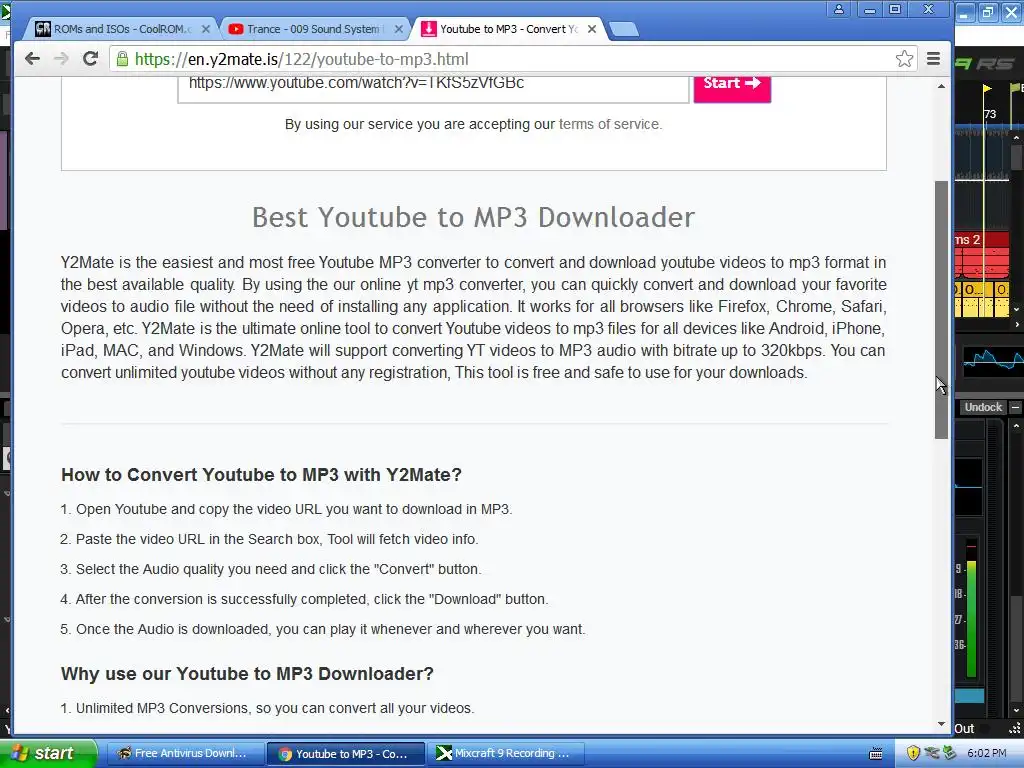Click the page's vertical scrollbar thumb
The image size is (1024, 768).
pos(941,310)
